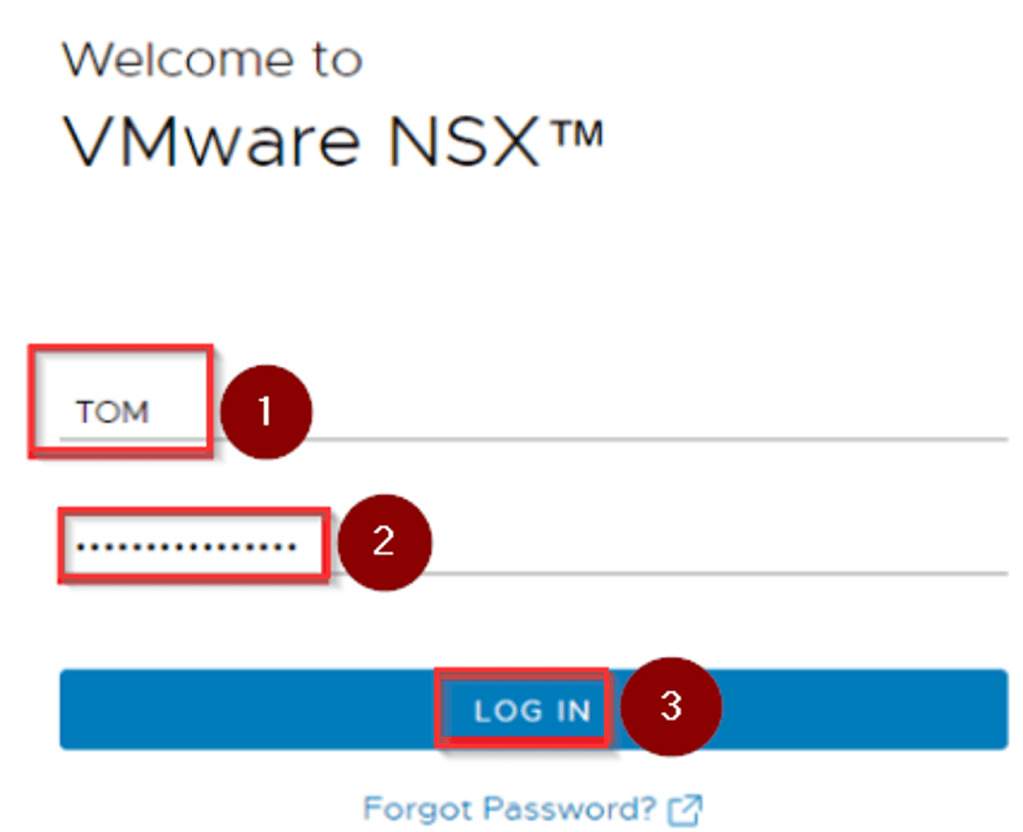Click the numbered step 3 circle marker
Viewport: 1023px width, 832px height.
tap(671, 706)
